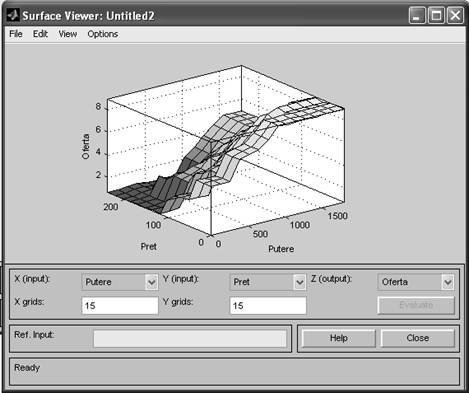Click the Evaluate button
The height and width of the screenshot is (393, 469).
point(416,305)
